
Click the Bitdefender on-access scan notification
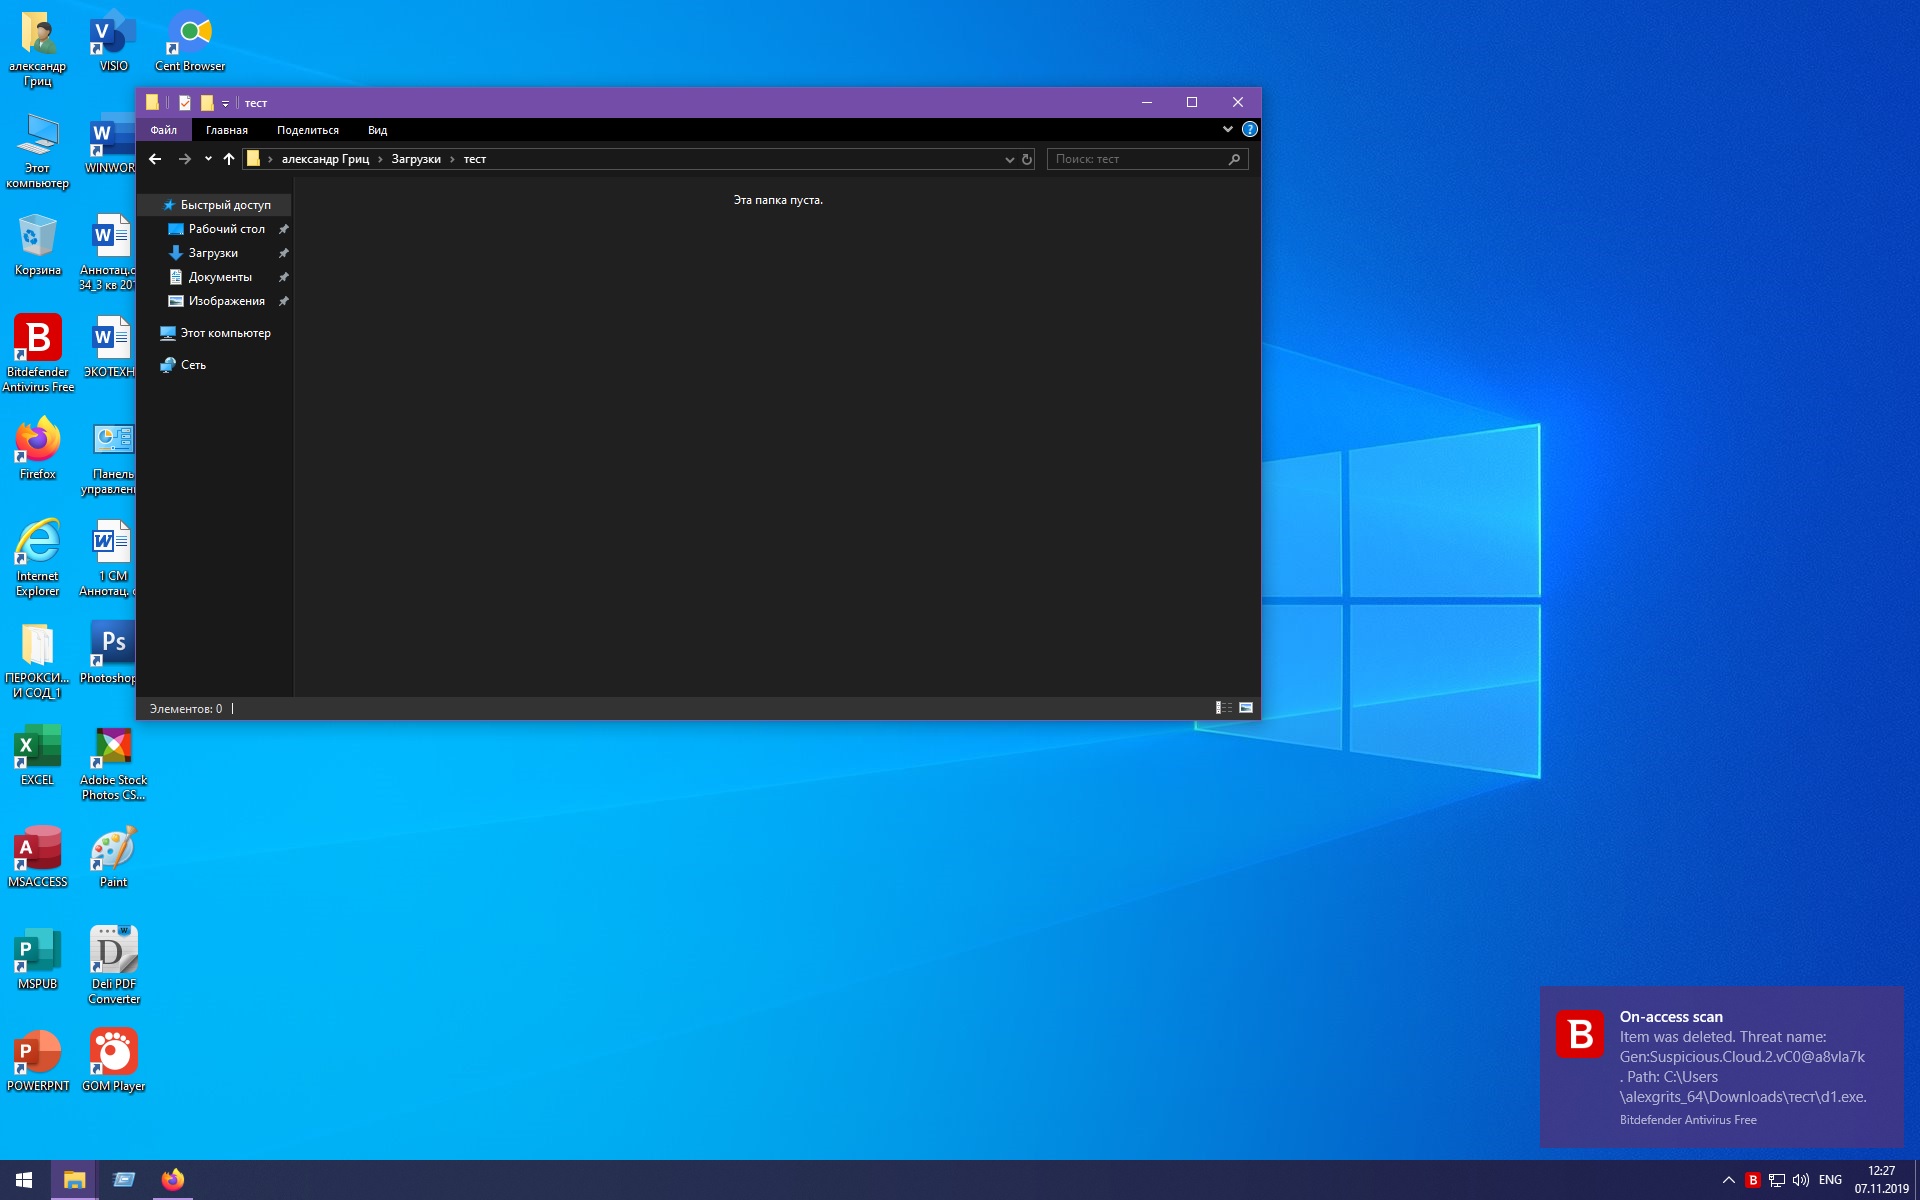[1721, 1067]
